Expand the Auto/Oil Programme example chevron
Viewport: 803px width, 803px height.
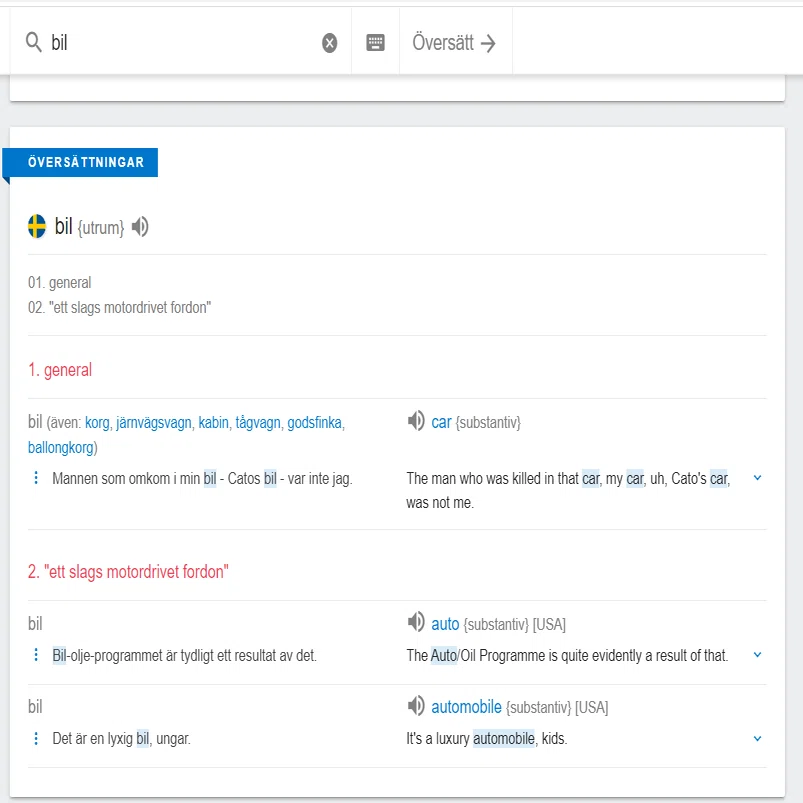[x=757, y=654]
